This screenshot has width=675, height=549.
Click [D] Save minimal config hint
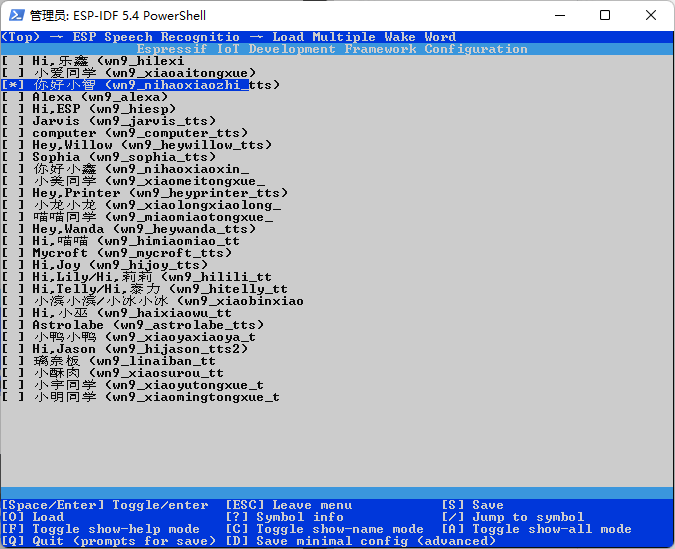click(361, 541)
